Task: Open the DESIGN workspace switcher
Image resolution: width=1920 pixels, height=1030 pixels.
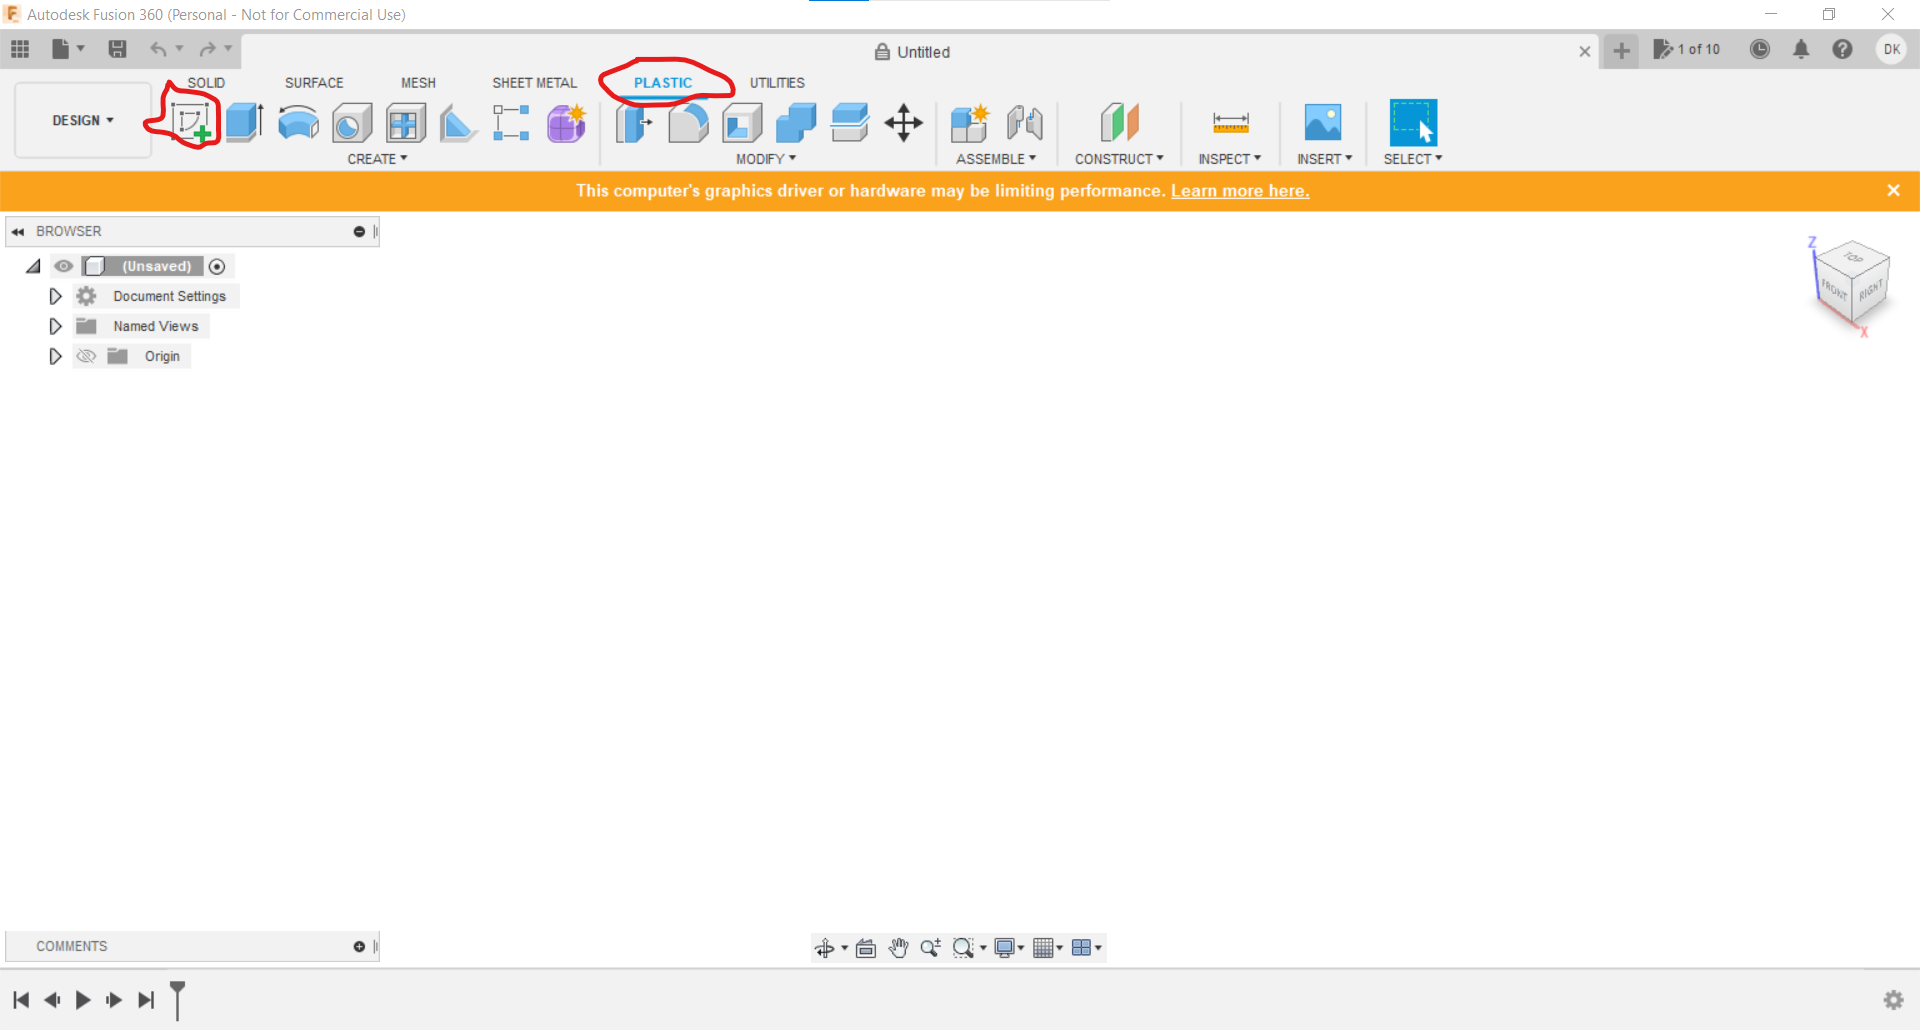Action: pyautogui.click(x=82, y=120)
